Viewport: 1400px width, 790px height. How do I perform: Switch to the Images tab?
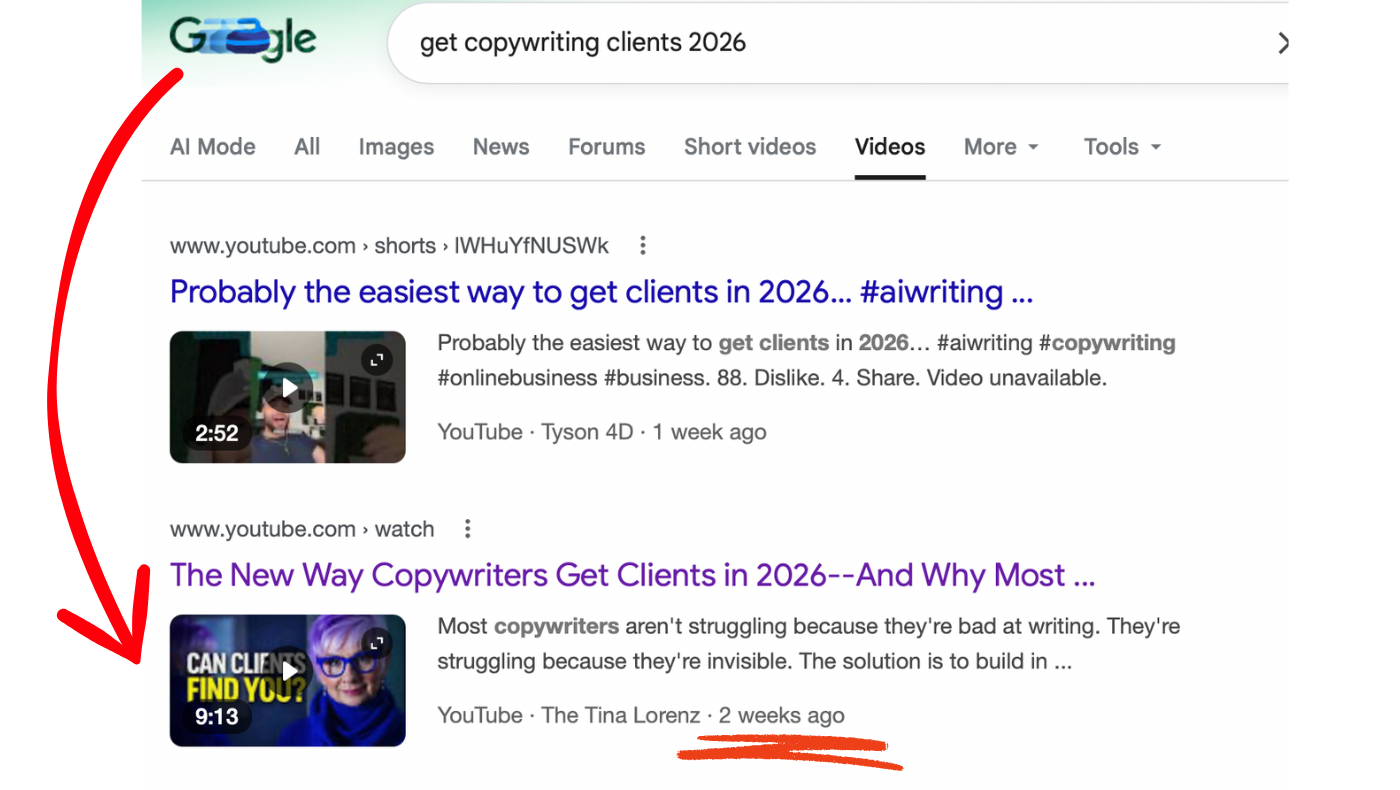396,147
